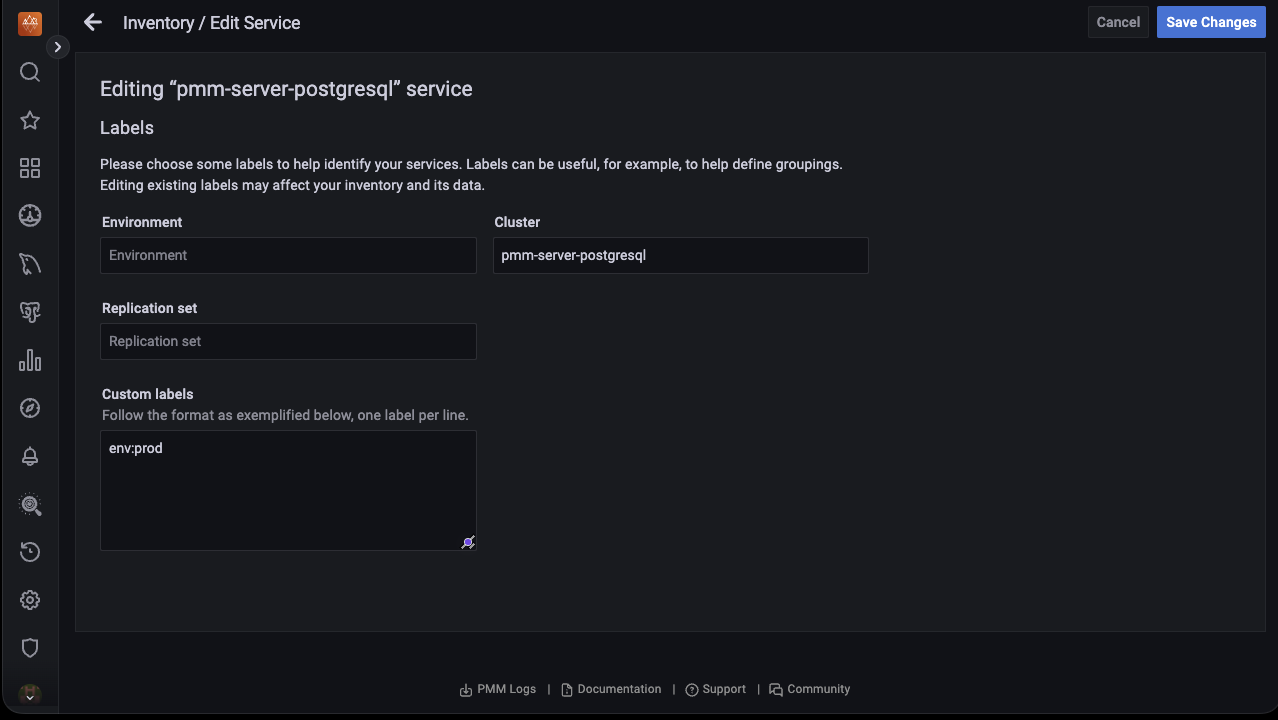Click the Cancel button
The width and height of the screenshot is (1278, 720).
(x=1118, y=22)
